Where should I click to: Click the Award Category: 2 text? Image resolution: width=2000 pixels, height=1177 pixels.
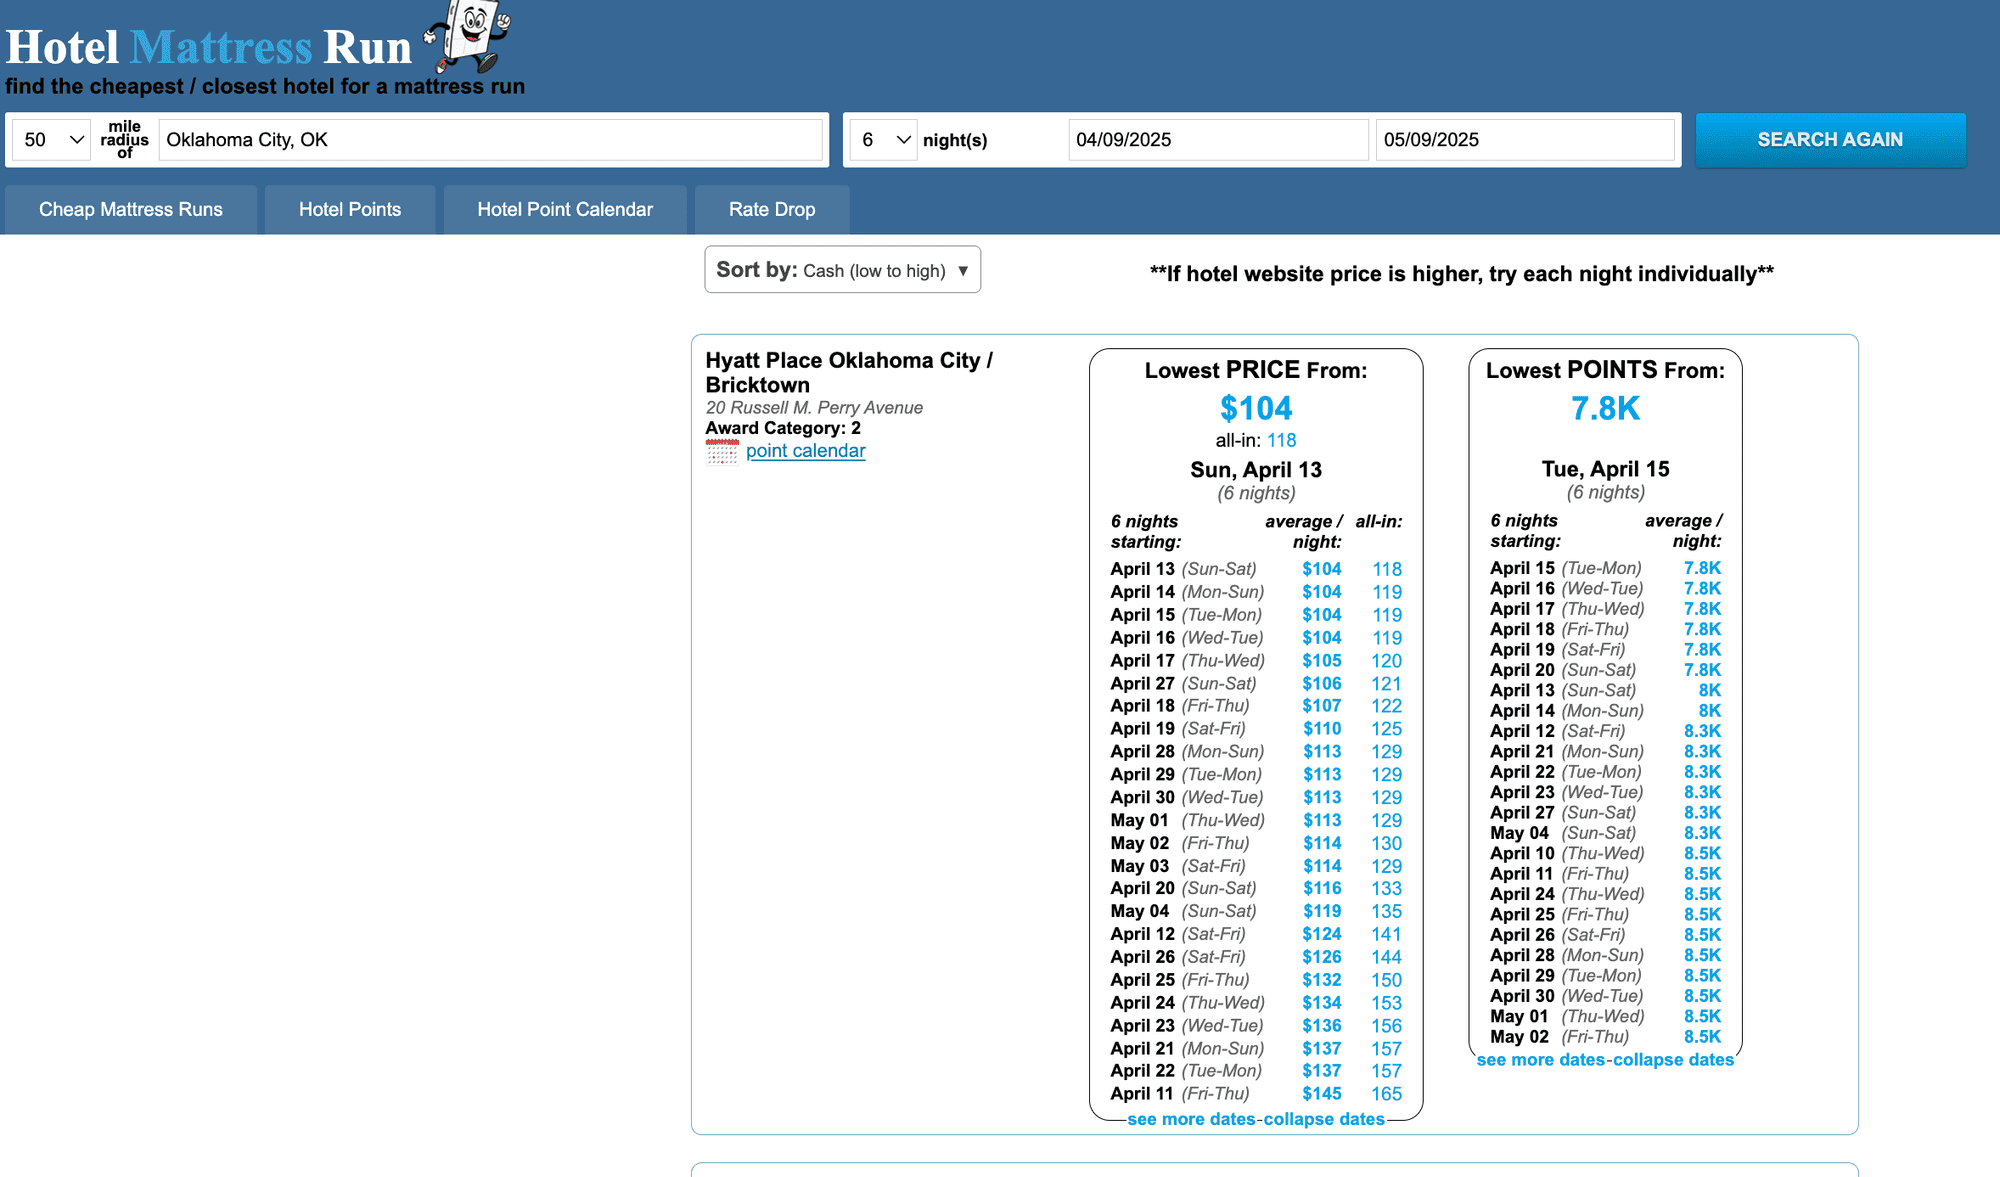pos(783,428)
